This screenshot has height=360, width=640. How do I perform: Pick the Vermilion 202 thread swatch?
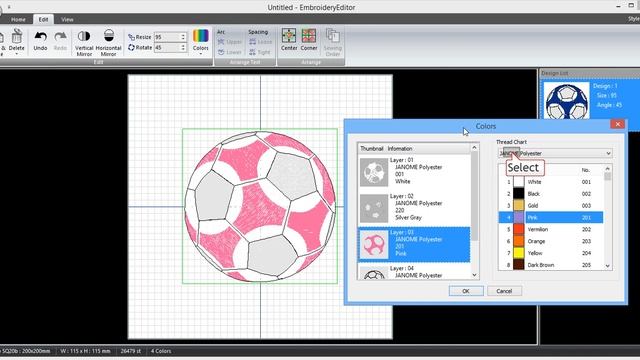pos(518,229)
